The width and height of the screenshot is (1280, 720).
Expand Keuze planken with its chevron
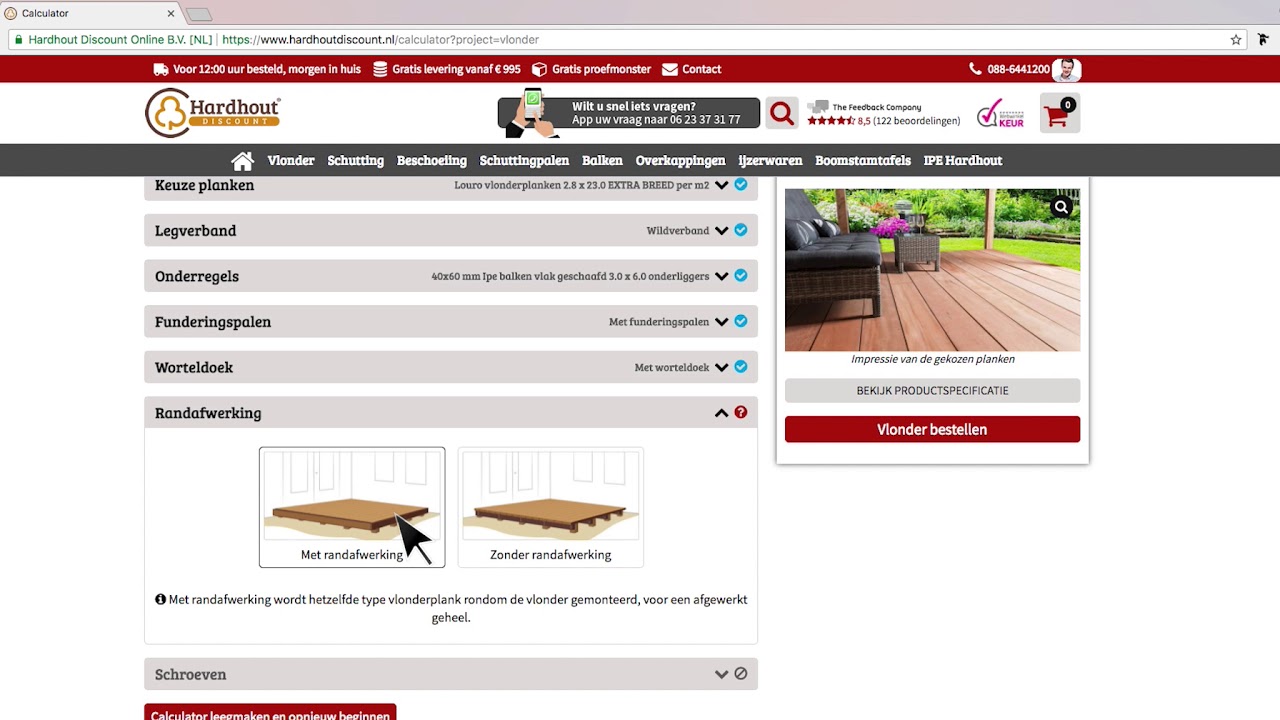click(721, 185)
